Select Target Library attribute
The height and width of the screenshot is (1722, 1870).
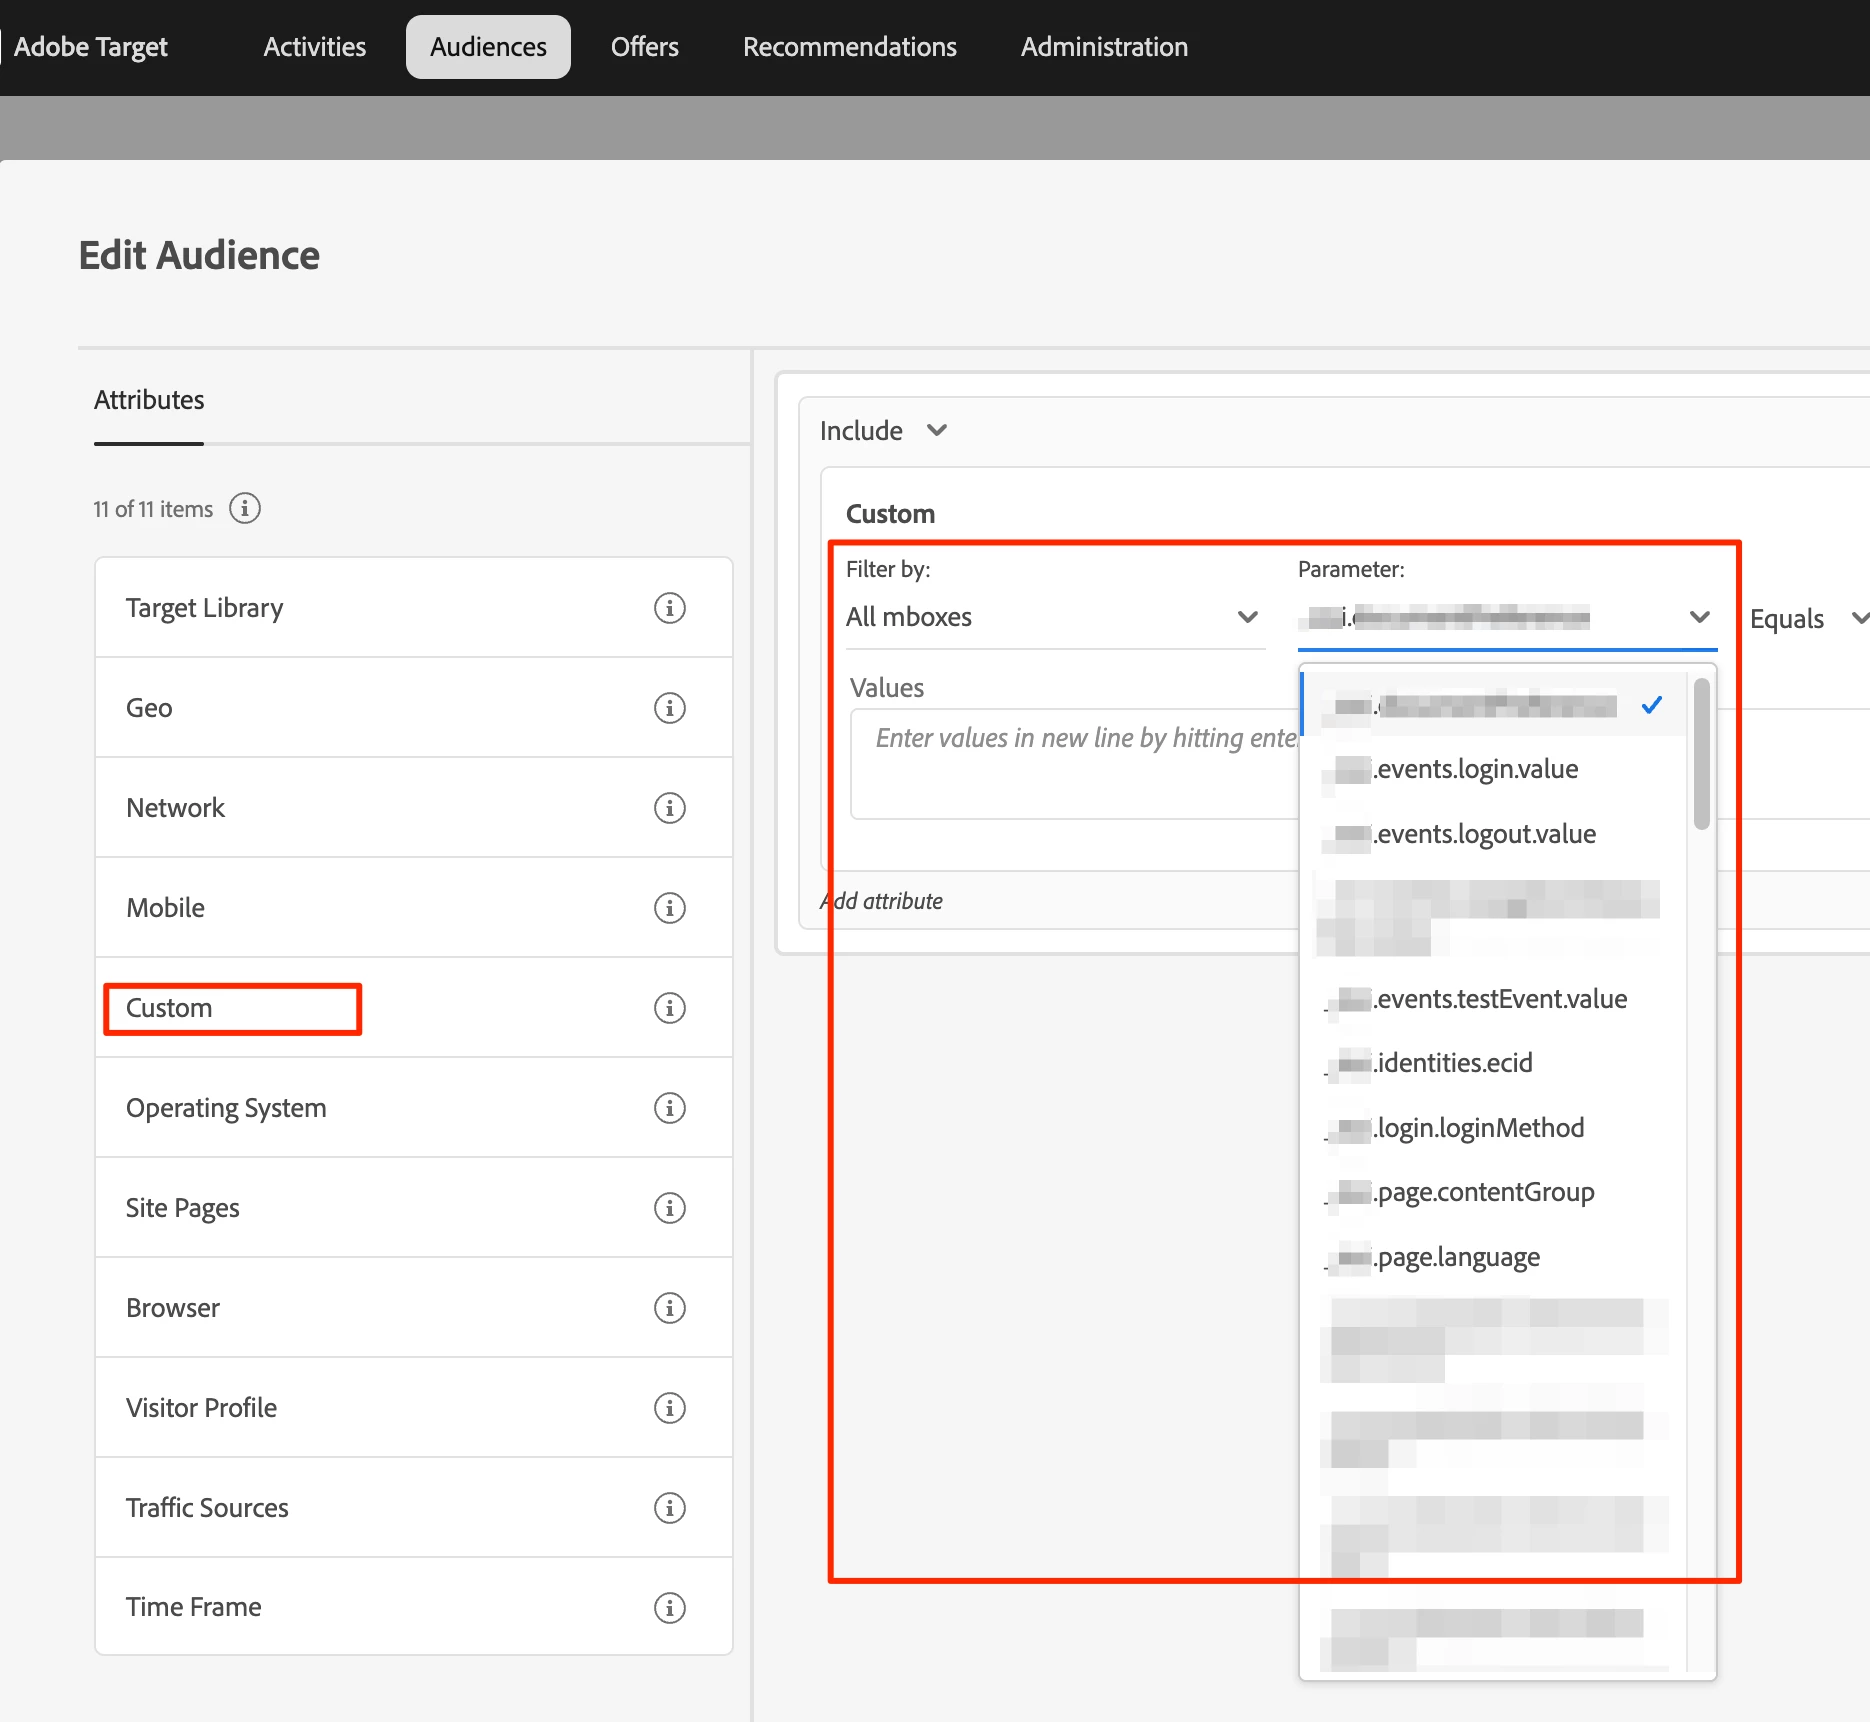pos(414,608)
